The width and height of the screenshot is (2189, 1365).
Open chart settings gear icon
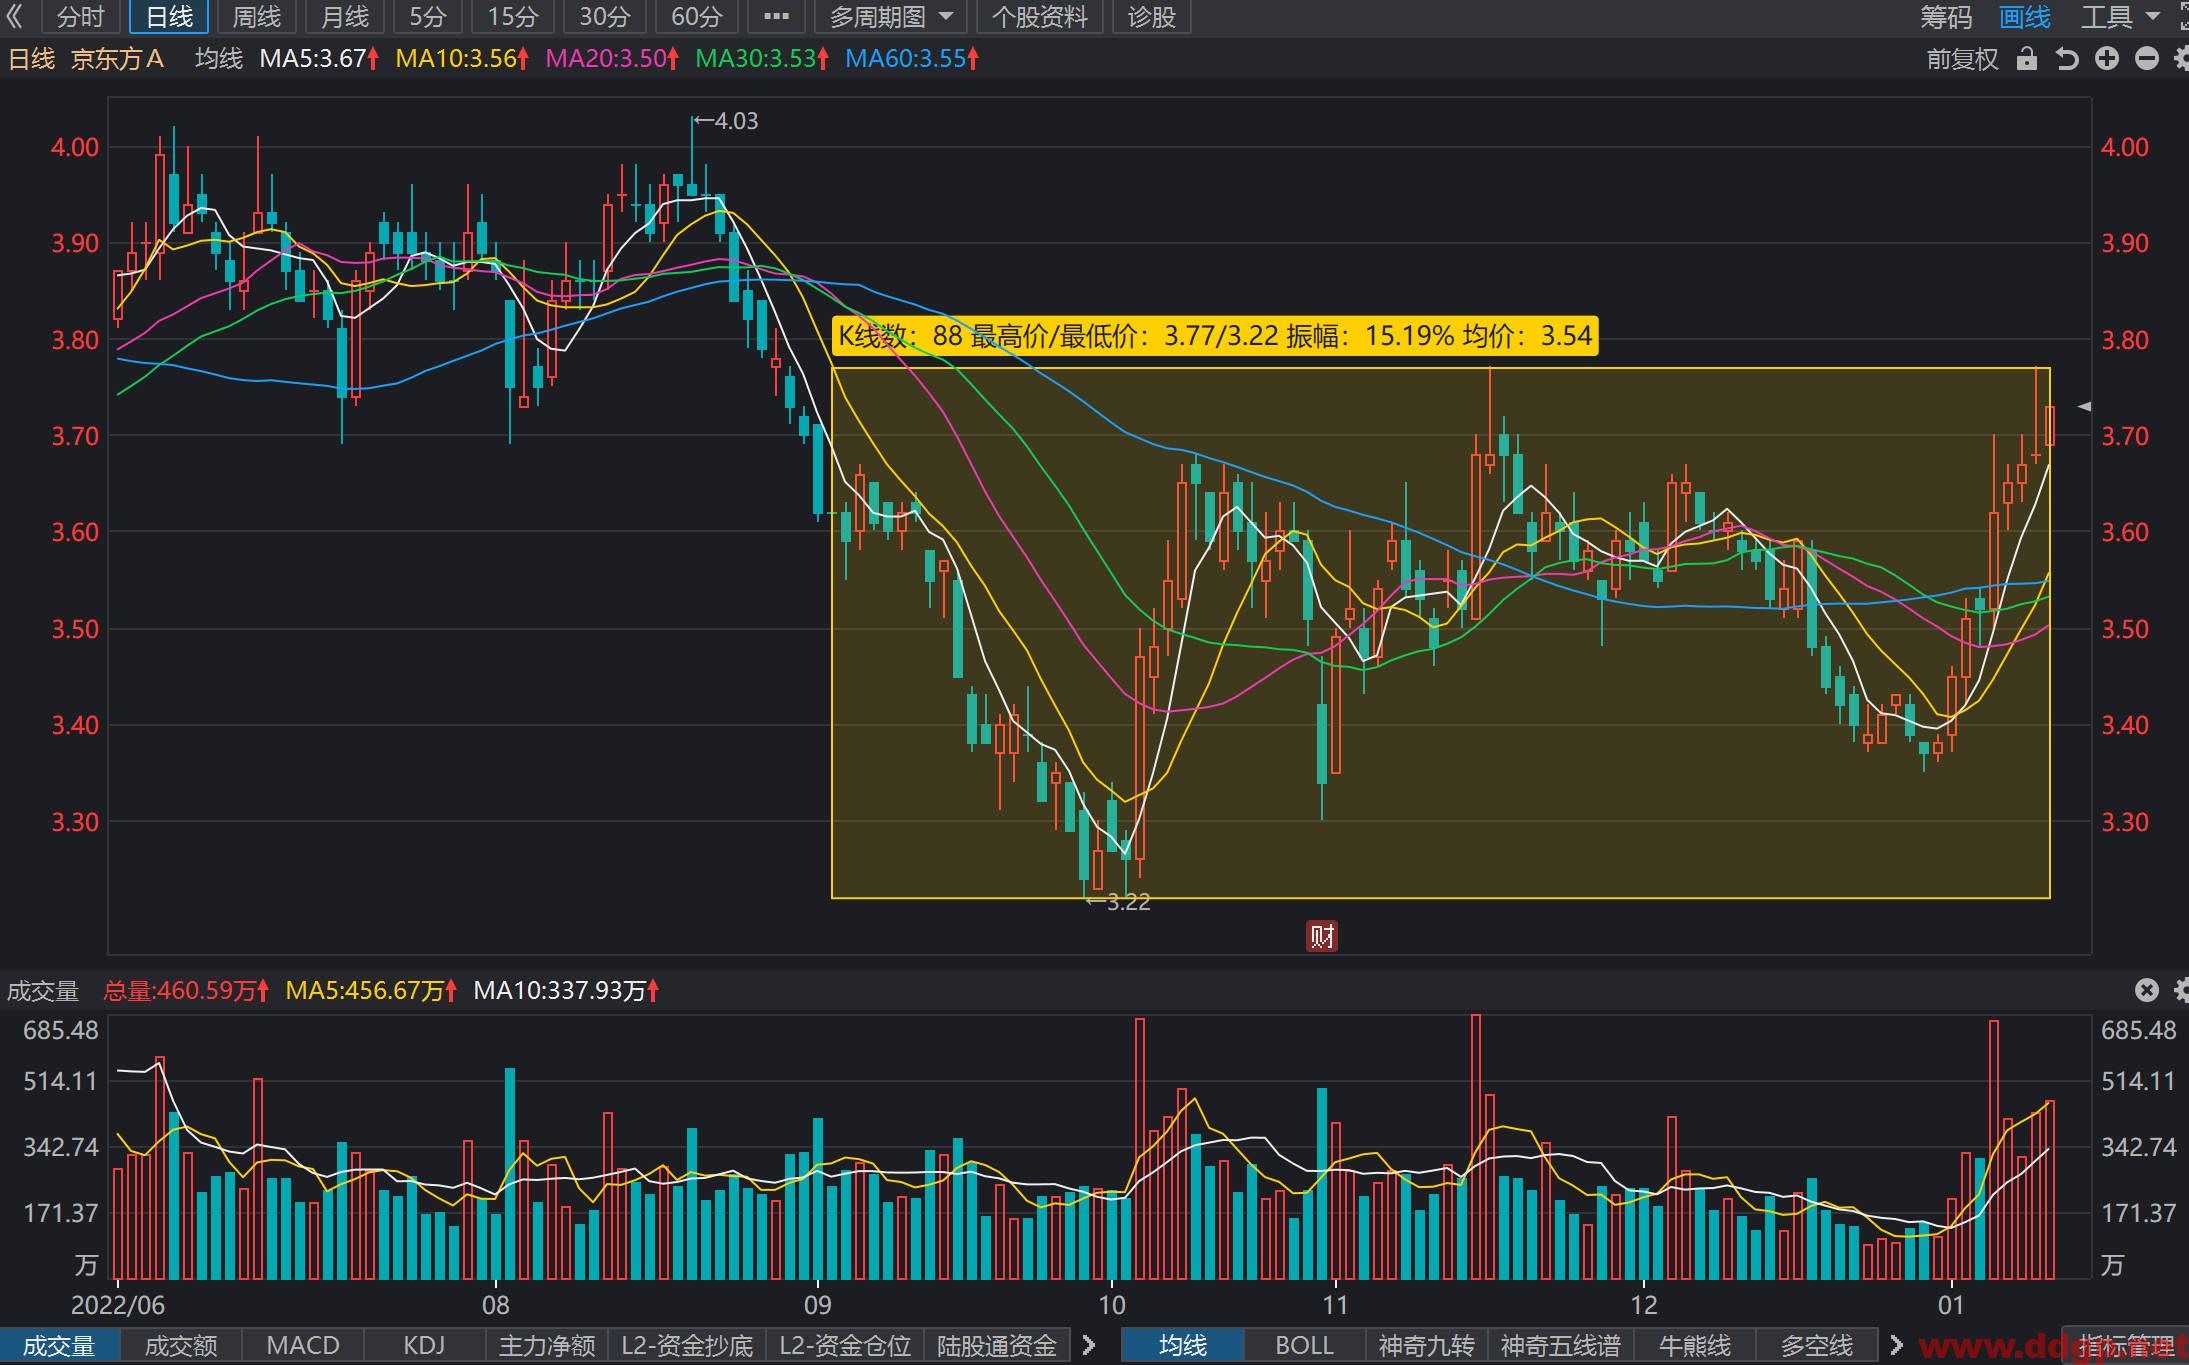[2181, 59]
